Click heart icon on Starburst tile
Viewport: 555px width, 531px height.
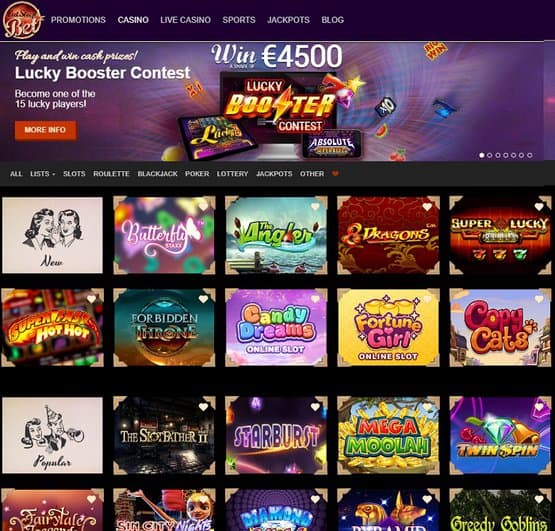click(315, 407)
